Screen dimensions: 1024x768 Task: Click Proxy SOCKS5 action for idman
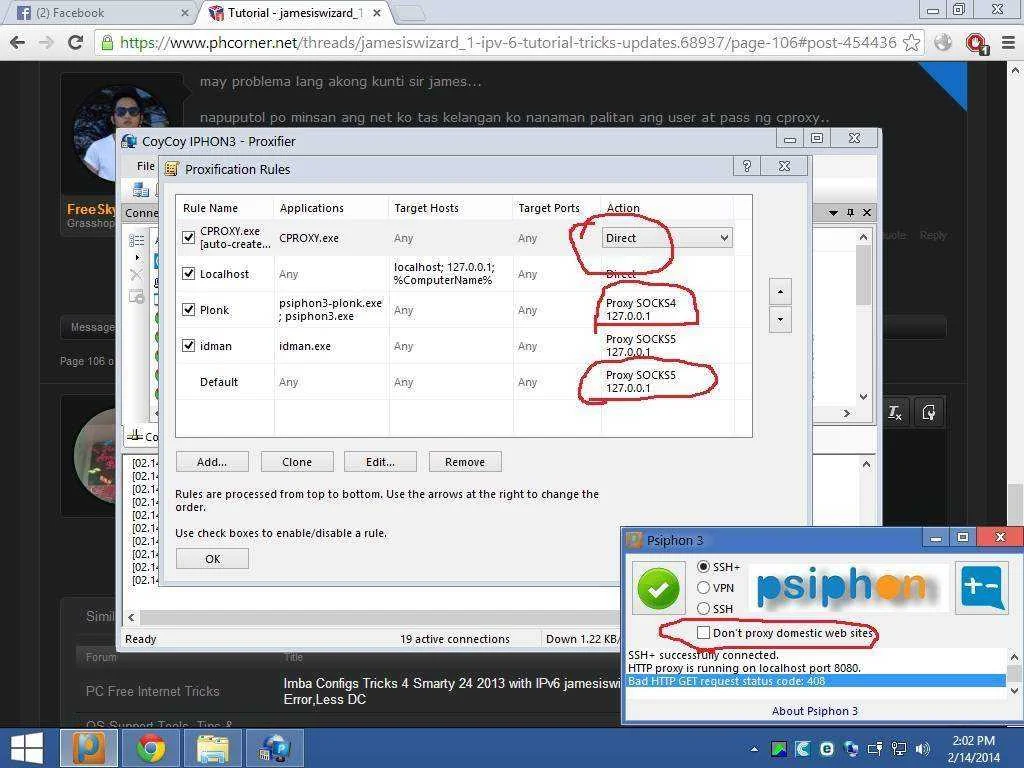point(641,345)
